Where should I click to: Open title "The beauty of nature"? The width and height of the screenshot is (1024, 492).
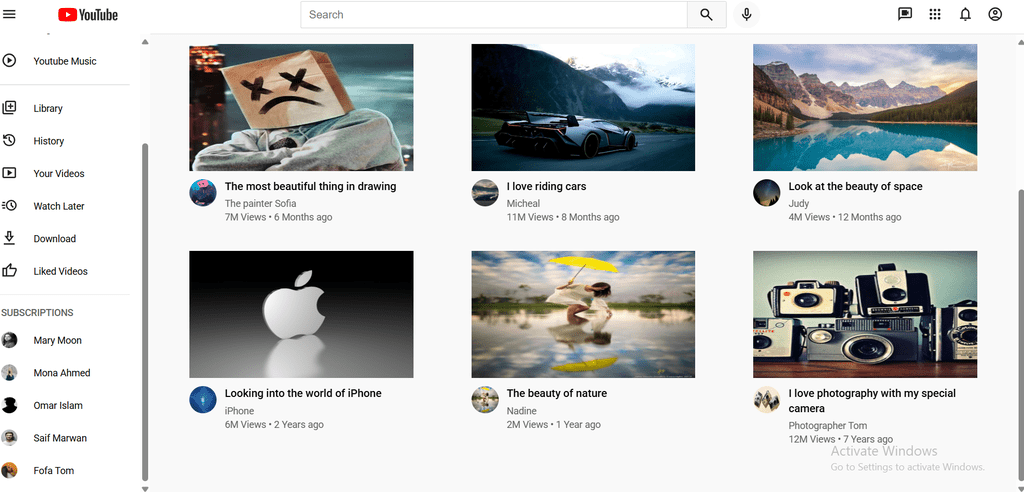556,393
